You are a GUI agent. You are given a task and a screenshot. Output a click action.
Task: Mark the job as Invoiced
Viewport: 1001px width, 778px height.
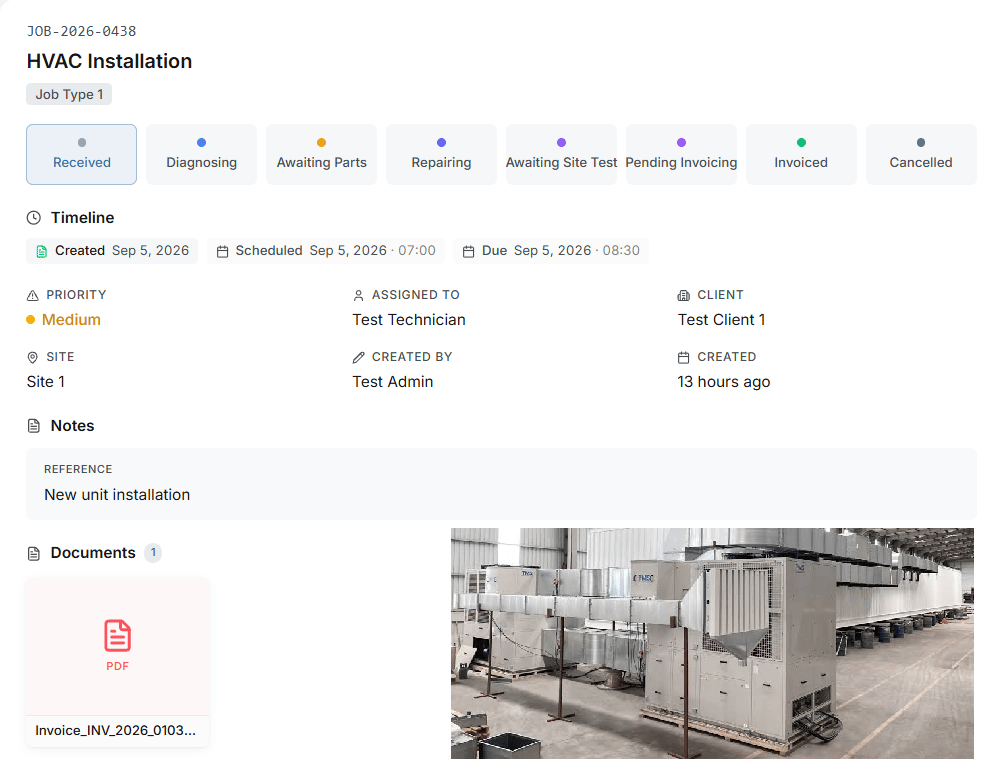pyautogui.click(x=801, y=154)
